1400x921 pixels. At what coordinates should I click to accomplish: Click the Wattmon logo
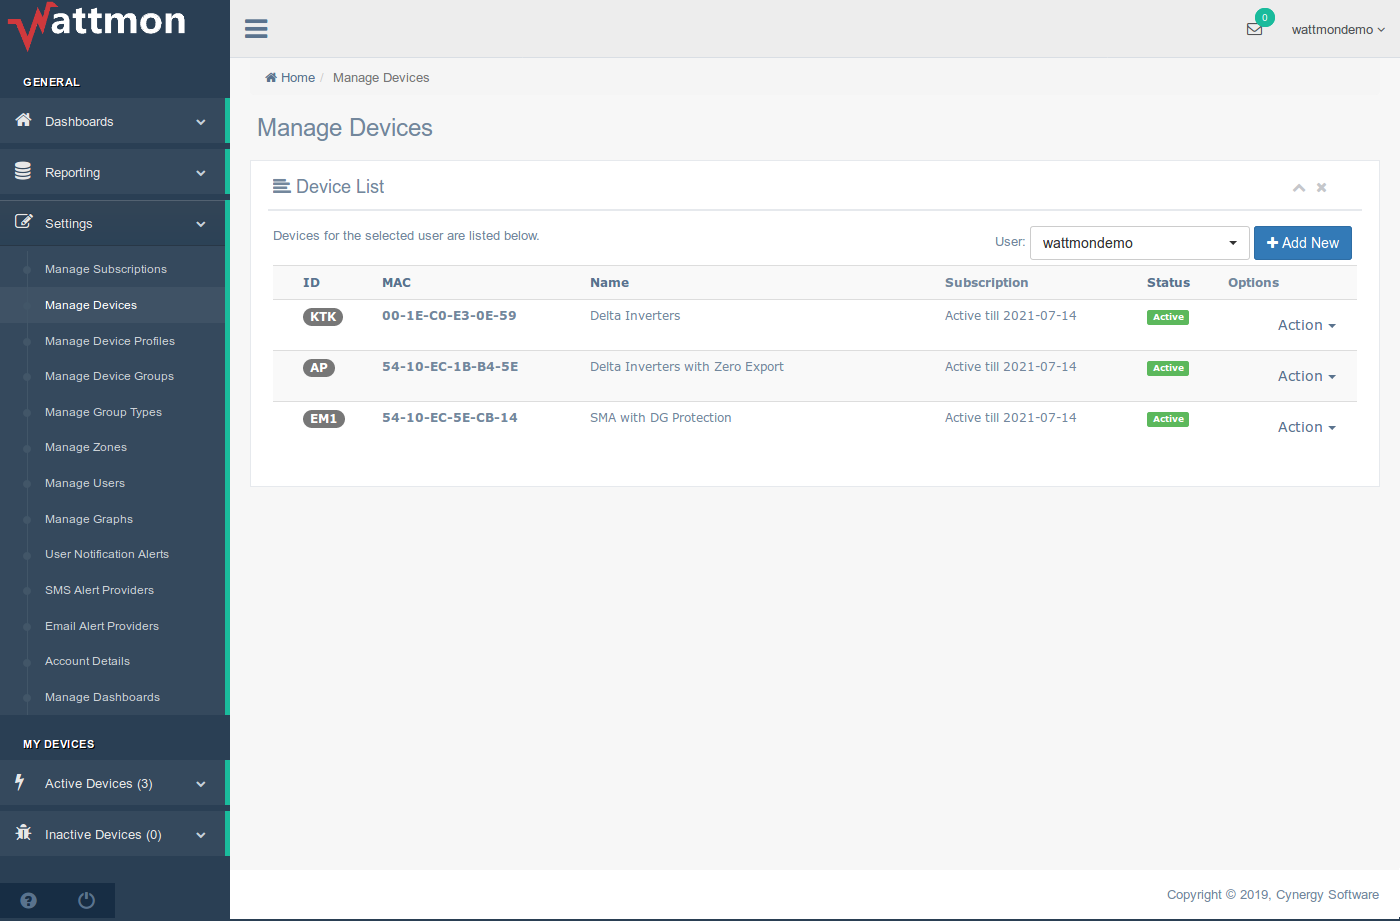tap(98, 25)
